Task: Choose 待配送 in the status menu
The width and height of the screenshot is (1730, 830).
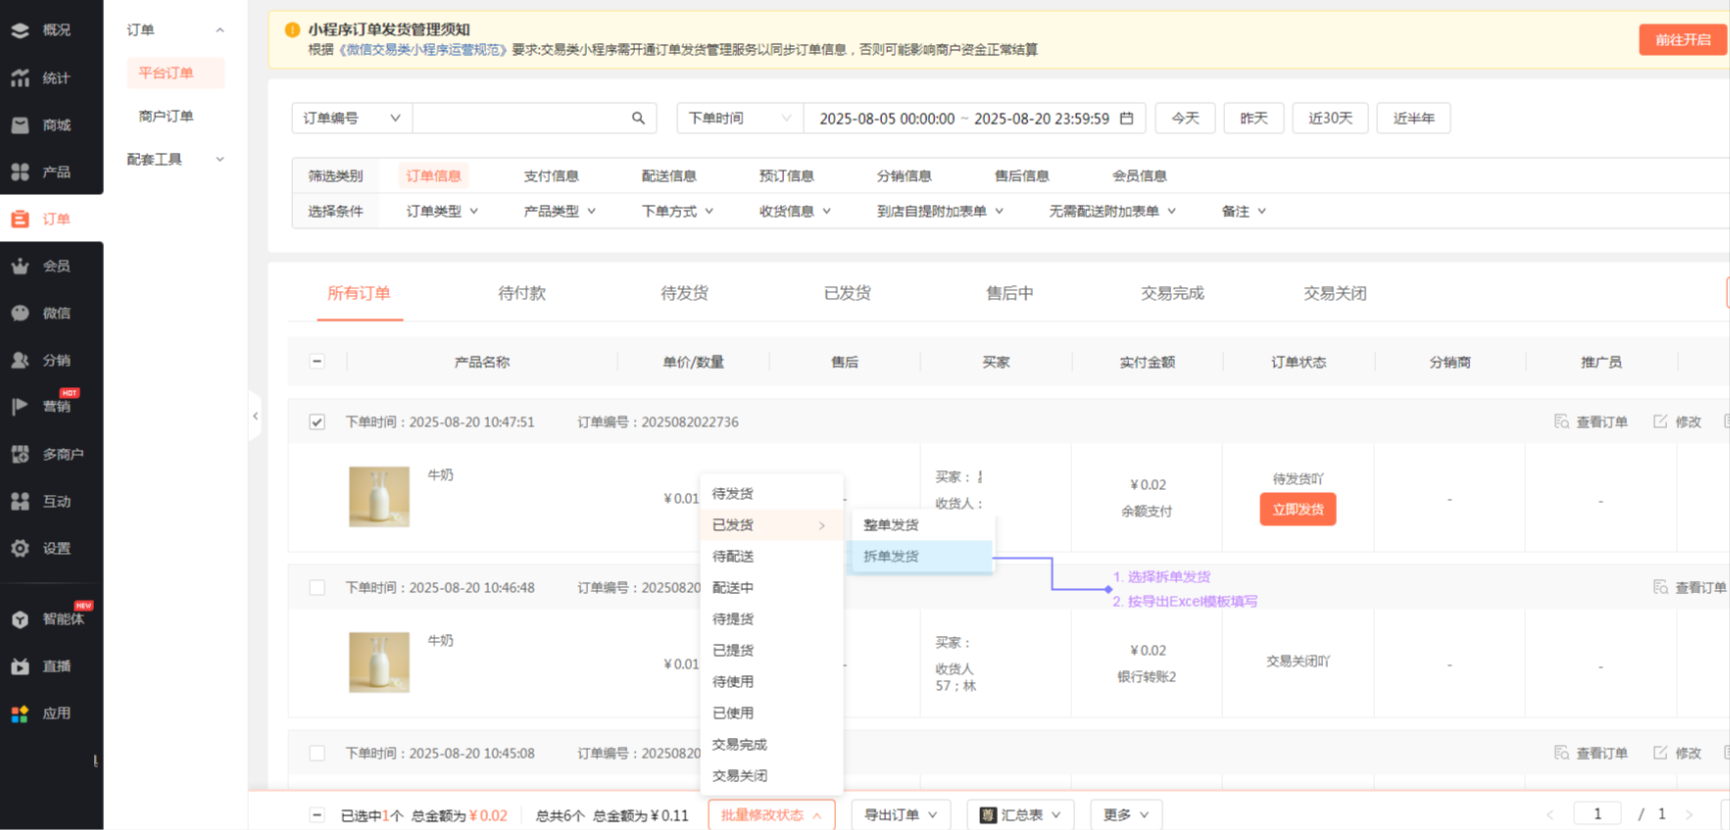Action: 771,556
